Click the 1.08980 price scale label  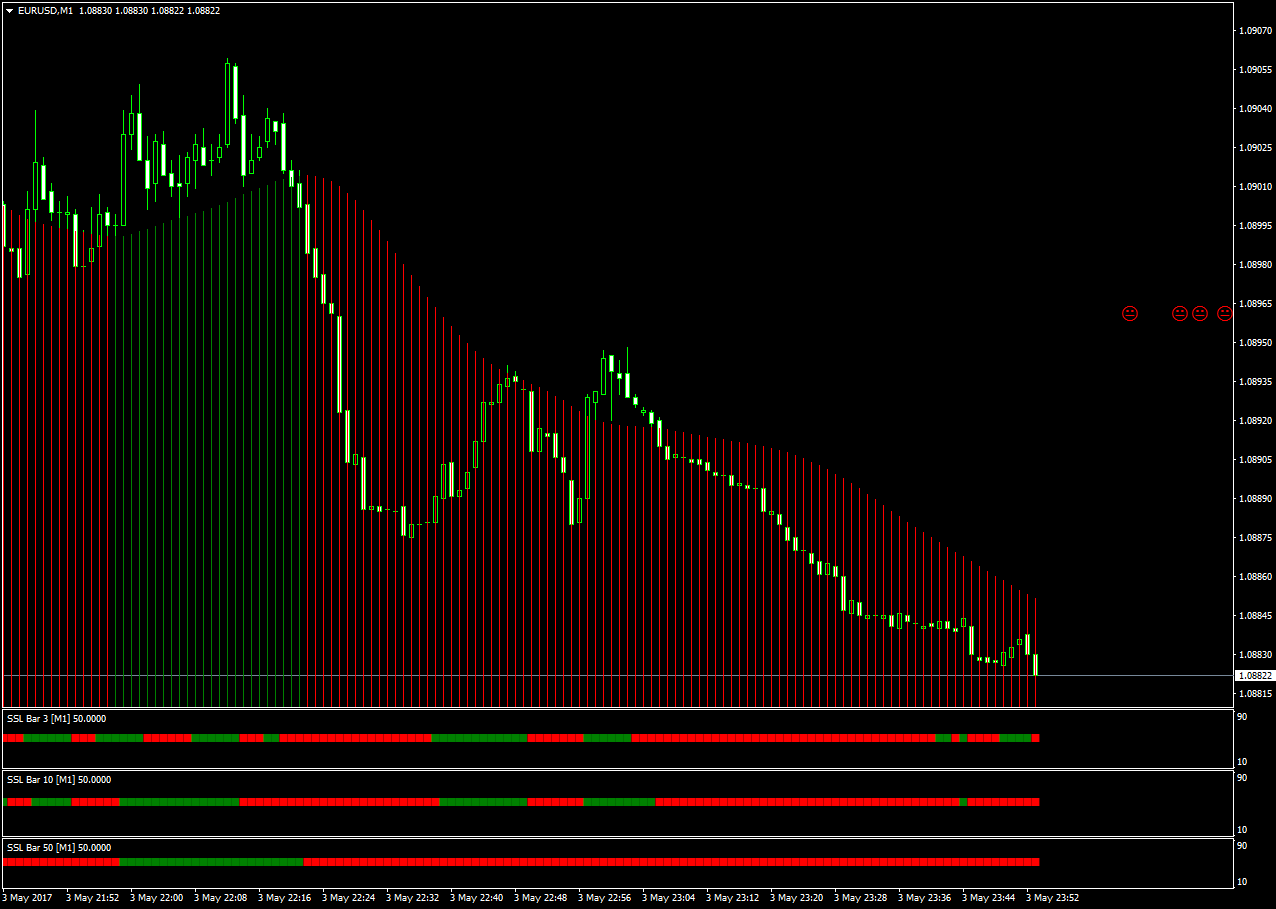(1255, 265)
